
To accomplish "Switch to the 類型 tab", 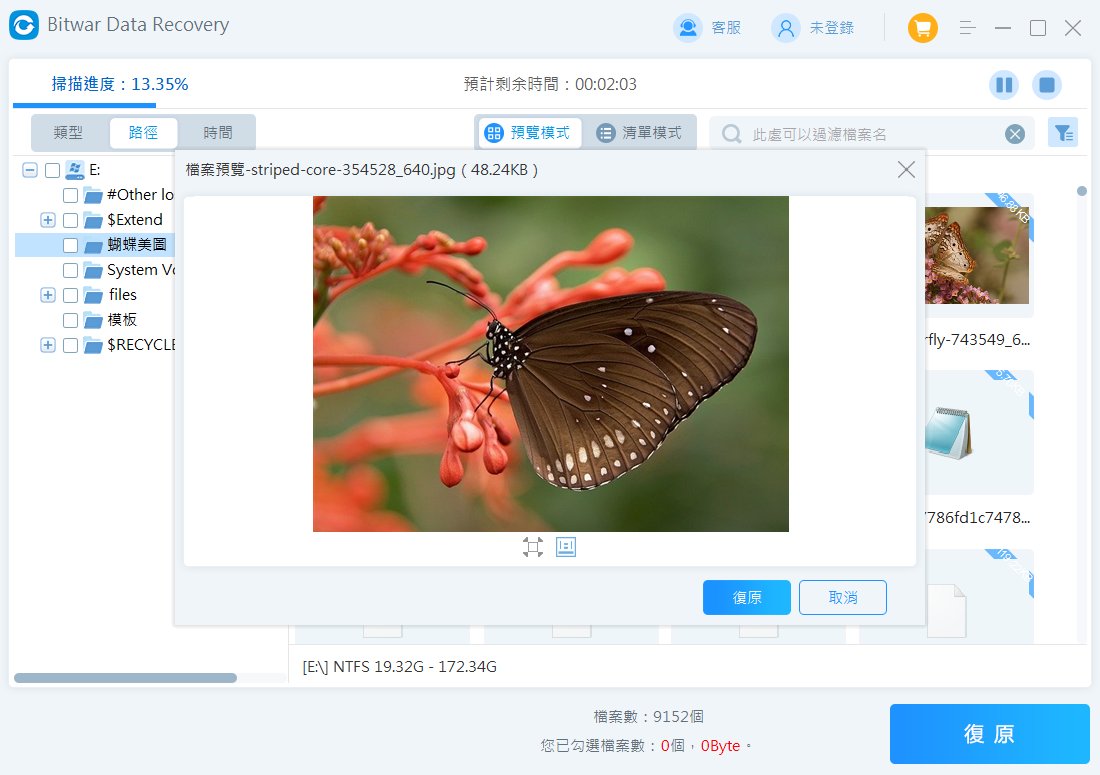I will (x=68, y=133).
